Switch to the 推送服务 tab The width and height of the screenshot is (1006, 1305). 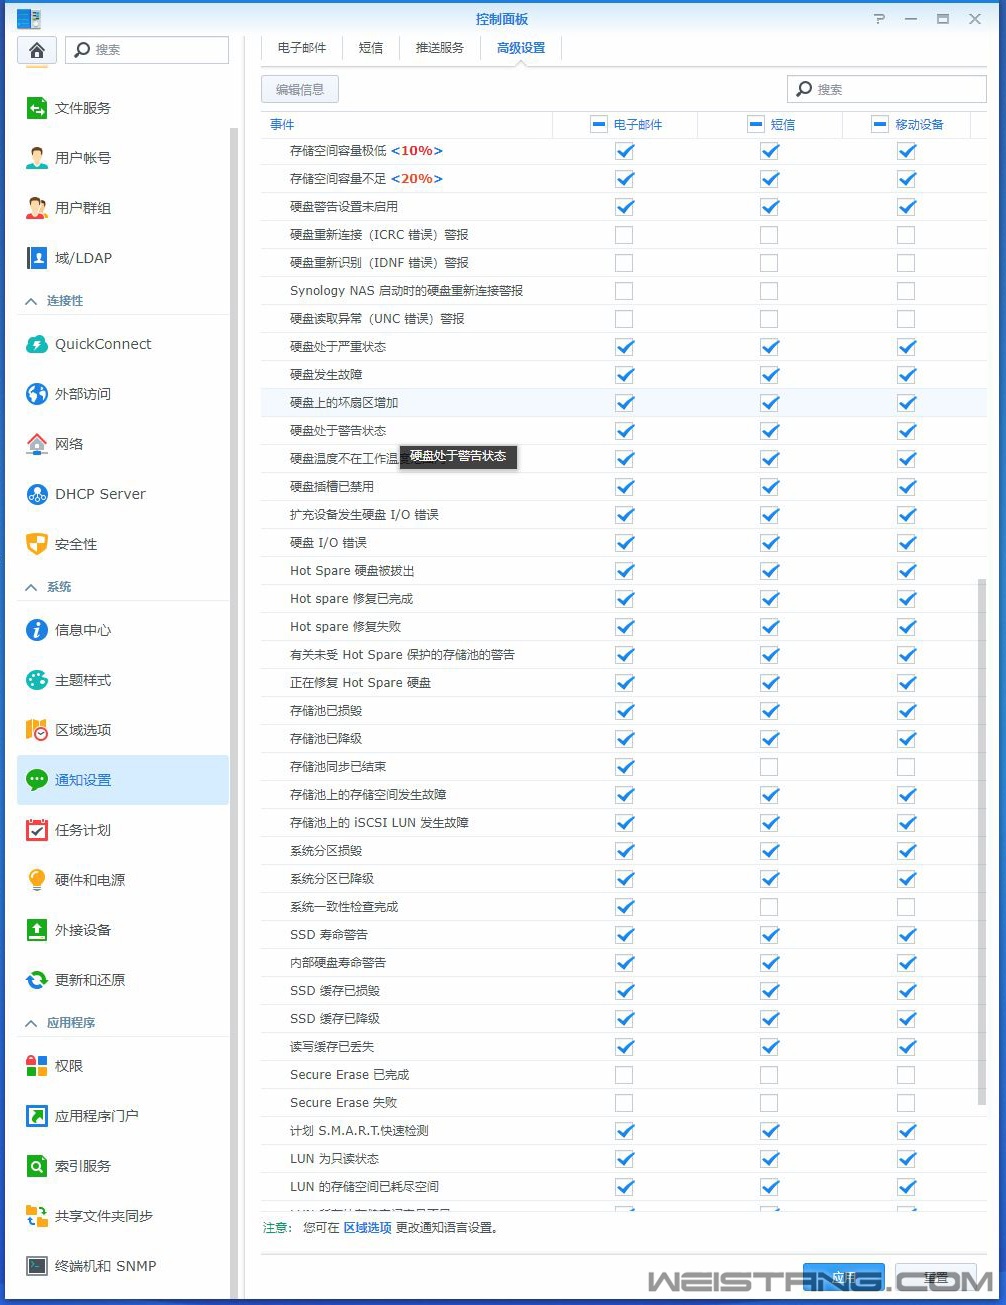coord(440,47)
